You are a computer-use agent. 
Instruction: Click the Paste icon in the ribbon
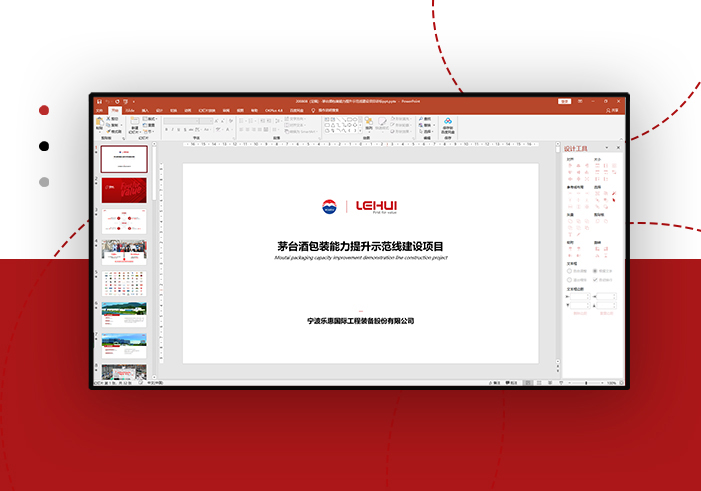click(x=100, y=123)
